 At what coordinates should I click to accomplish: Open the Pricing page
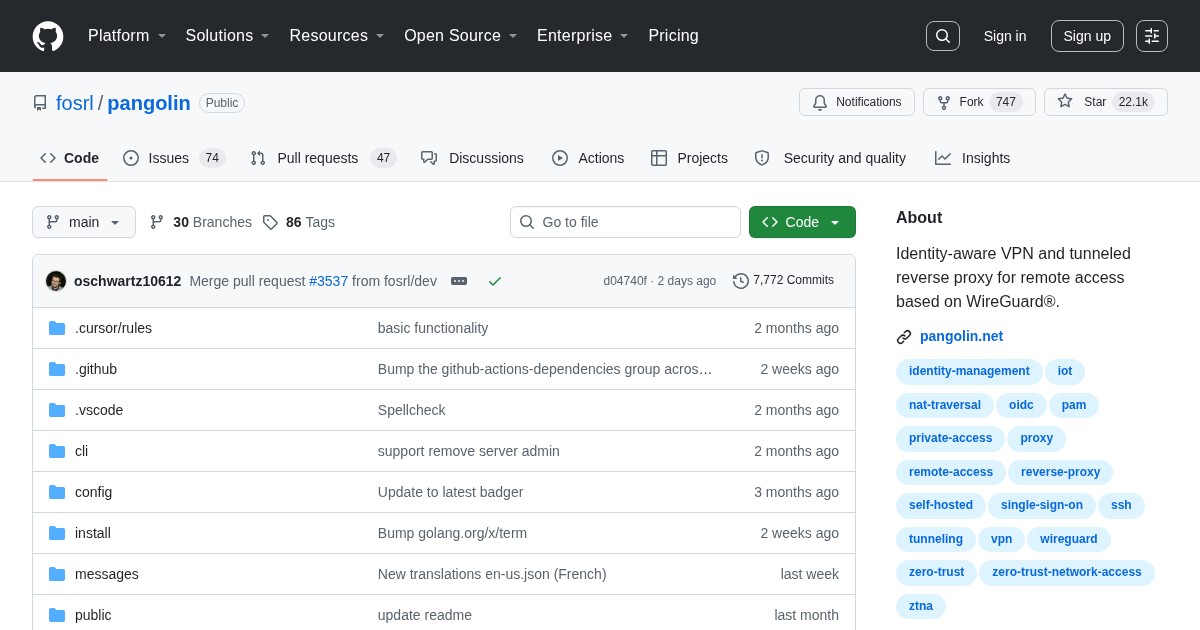pyautogui.click(x=673, y=36)
